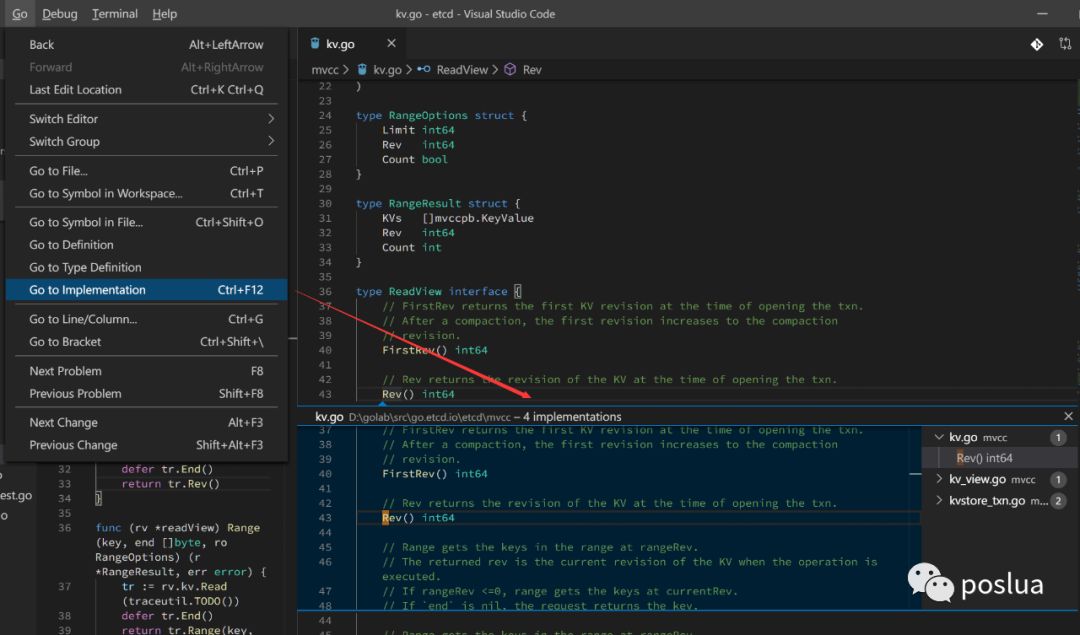Select Last Edit Location menu entry

pyautogui.click(x=146, y=90)
